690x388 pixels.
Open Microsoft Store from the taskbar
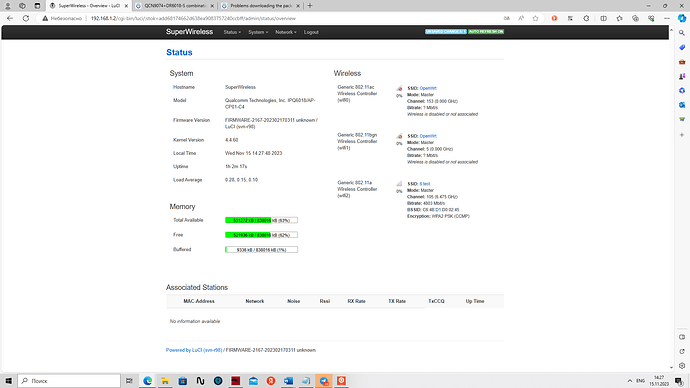(x=183, y=381)
